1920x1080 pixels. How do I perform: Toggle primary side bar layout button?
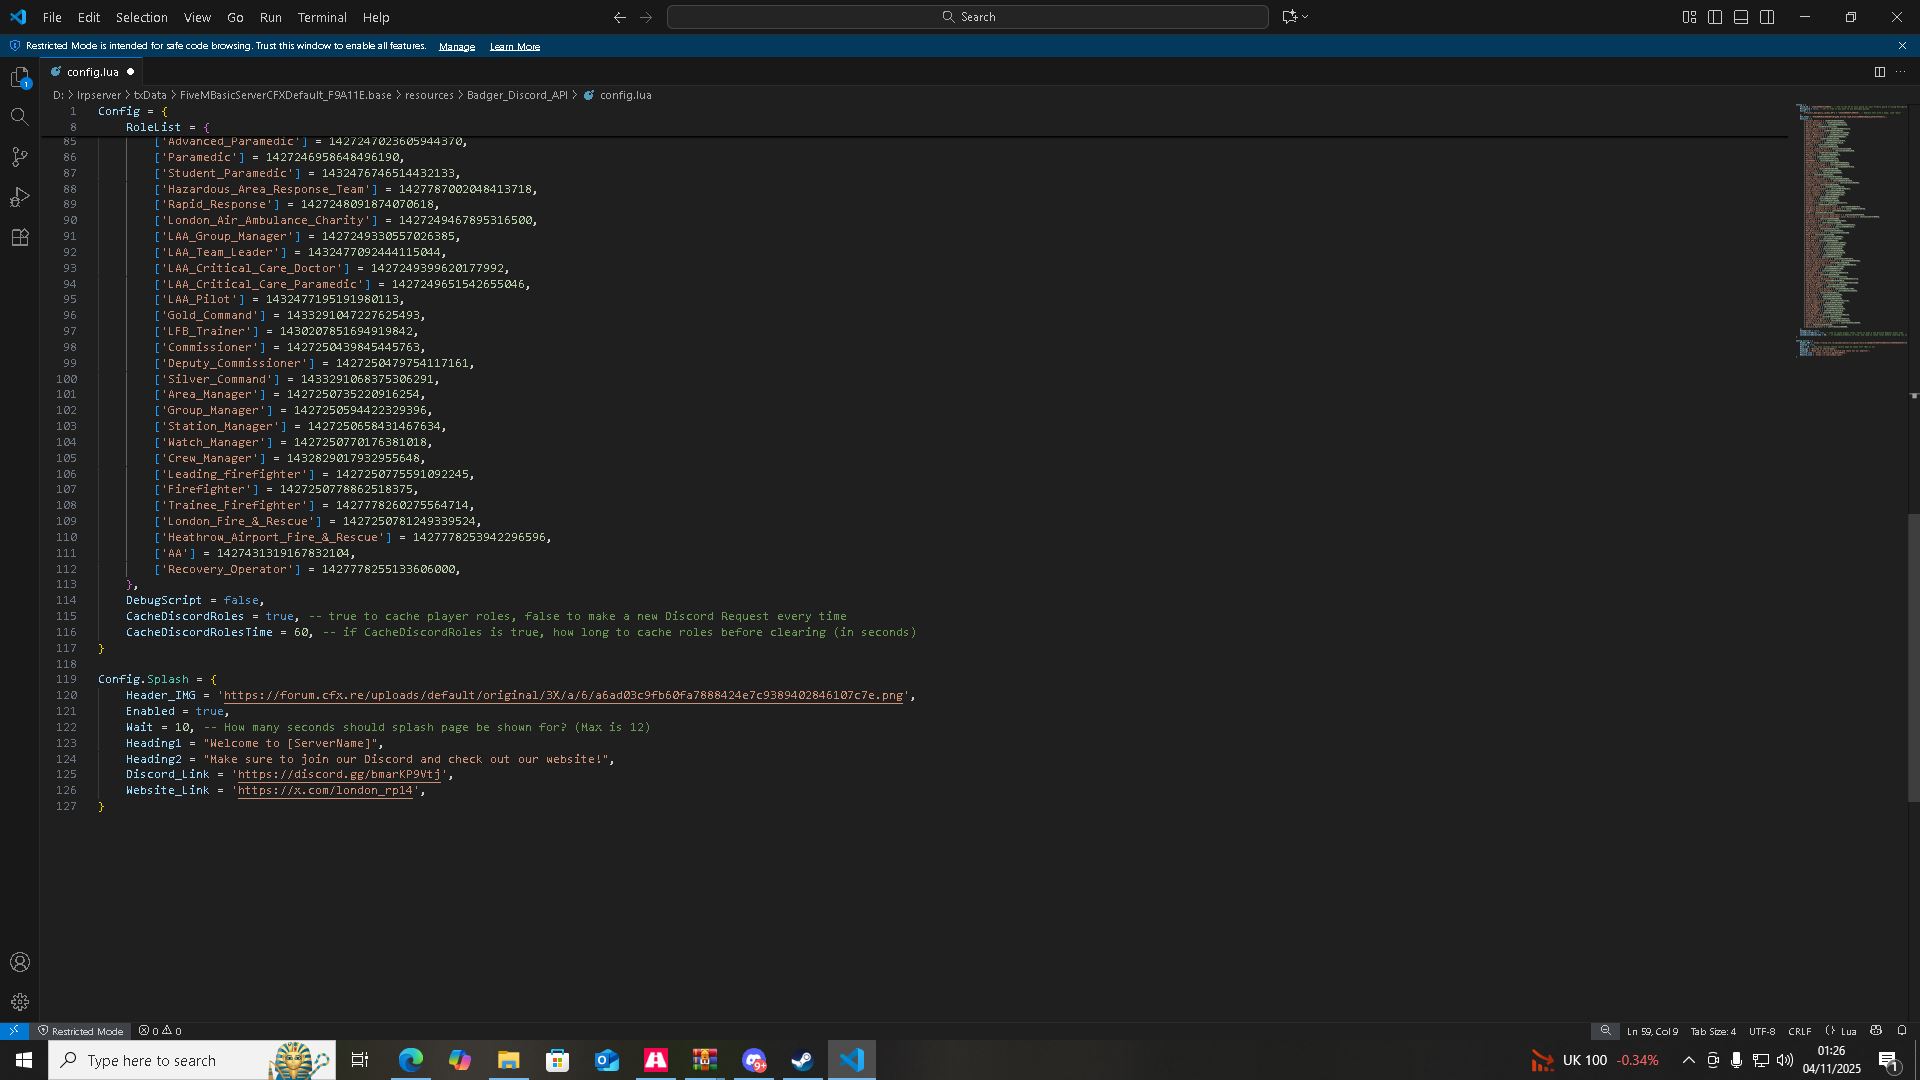click(x=1715, y=17)
